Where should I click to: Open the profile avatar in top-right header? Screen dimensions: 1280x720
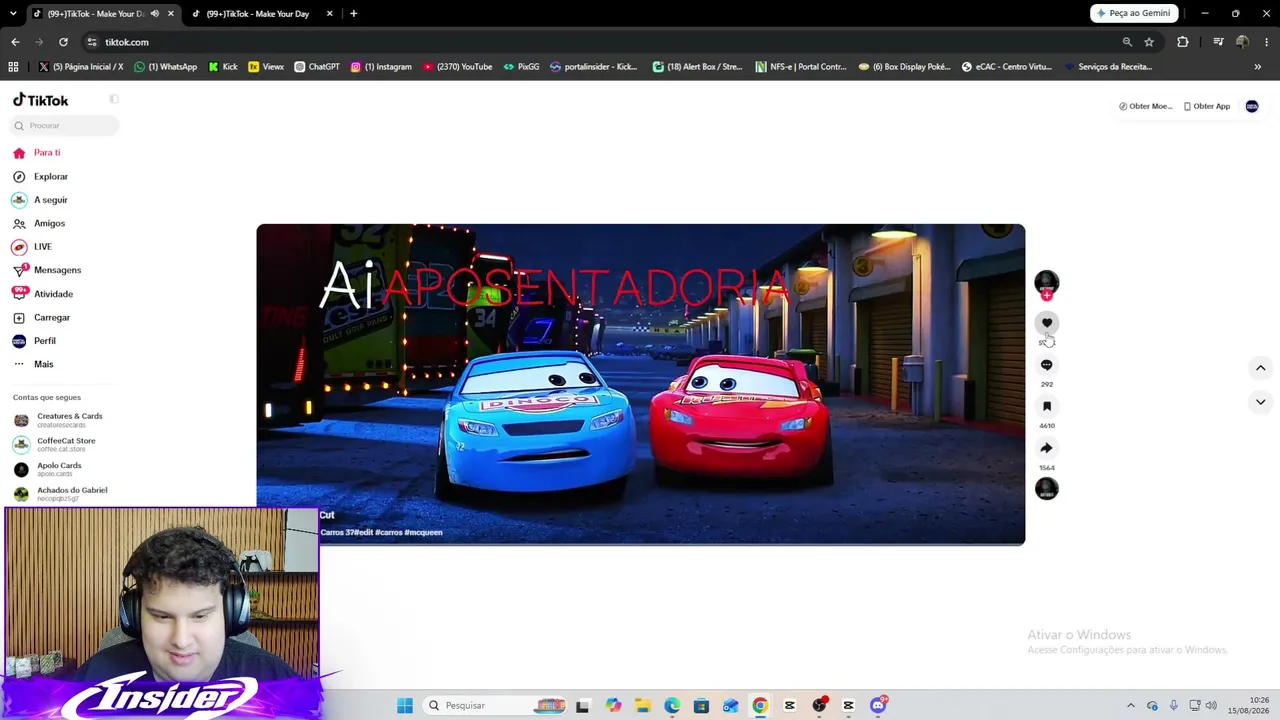coord(1252,106)
